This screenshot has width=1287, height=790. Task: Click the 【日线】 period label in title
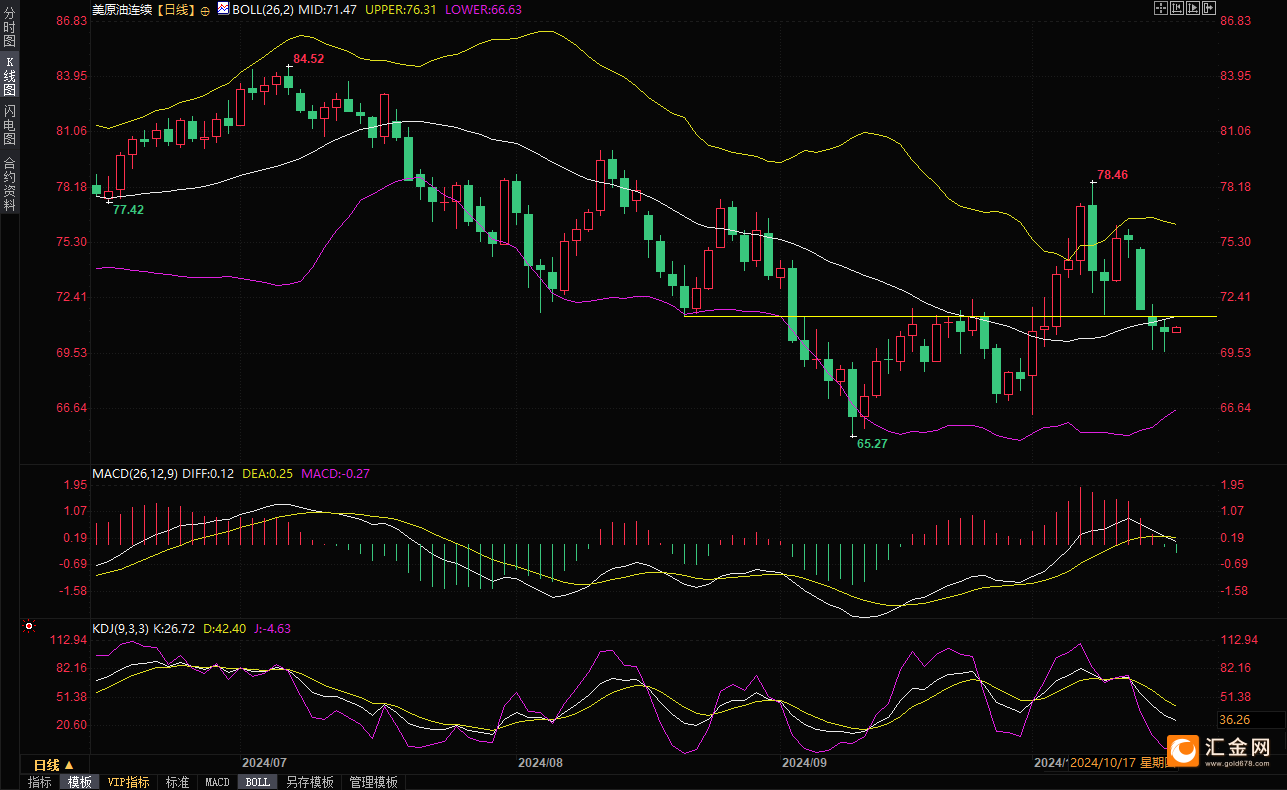point(176,9)
